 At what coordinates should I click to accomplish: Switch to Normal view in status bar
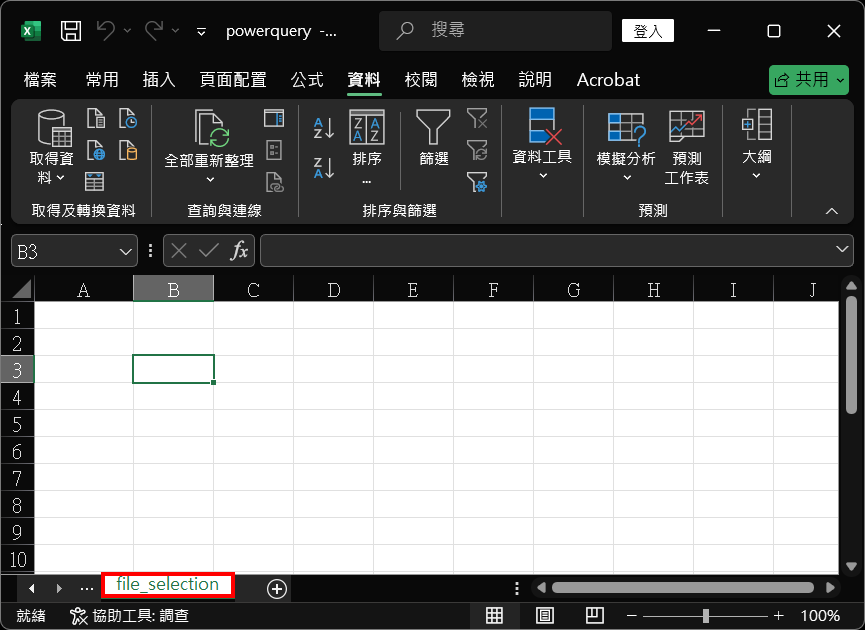(x=494, y=615)
